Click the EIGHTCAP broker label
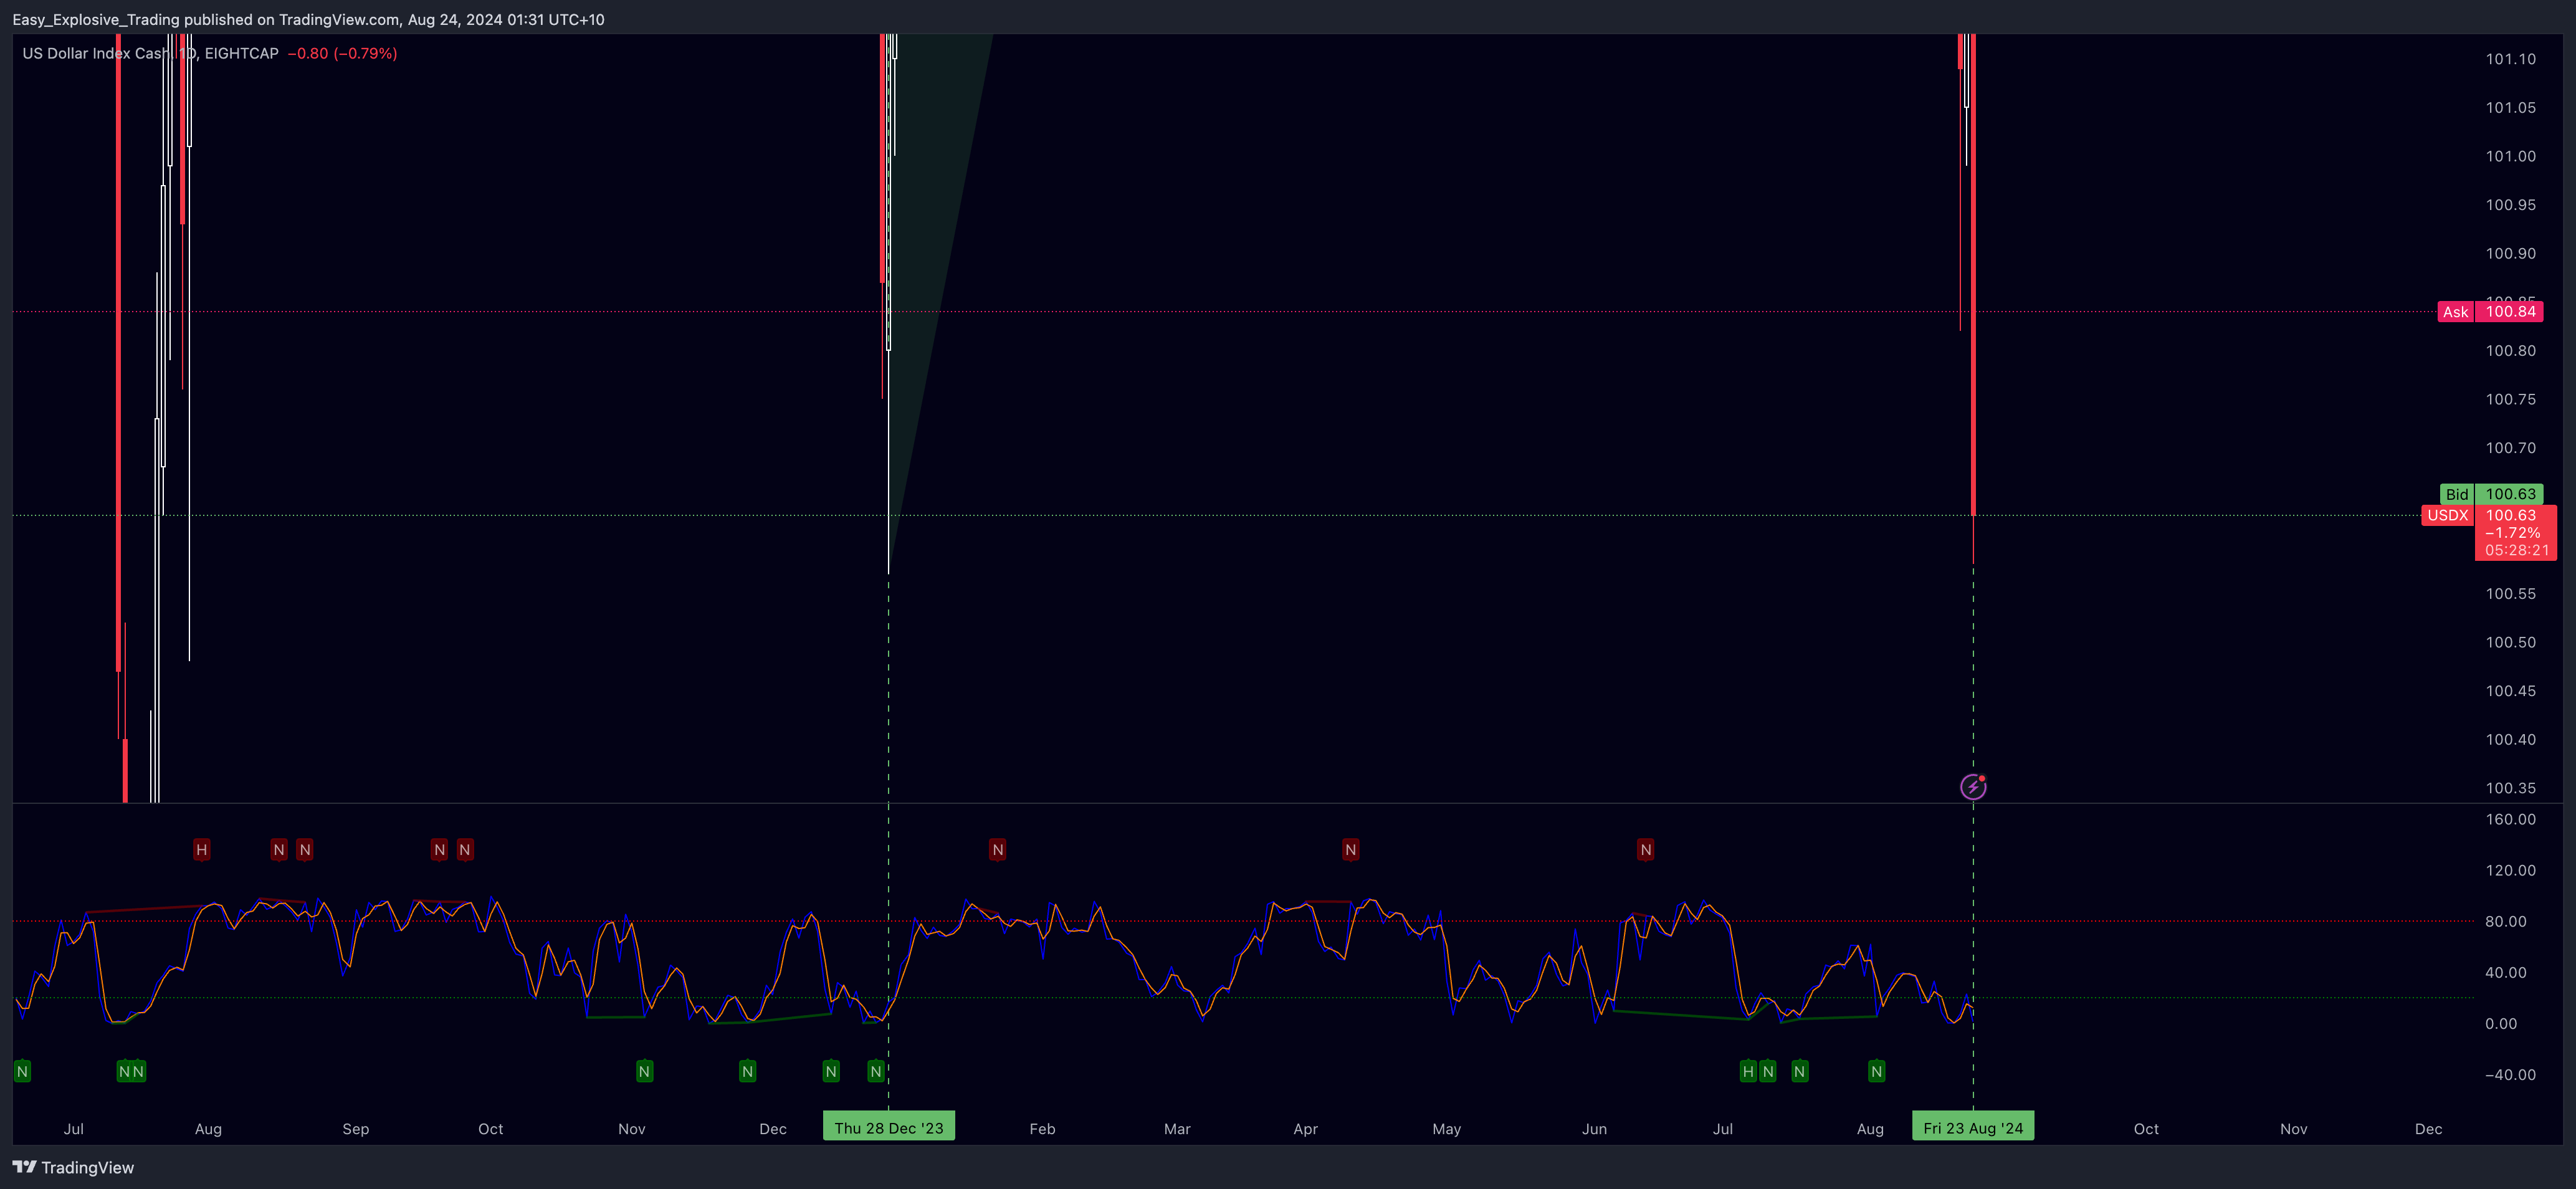Image resolution: width=2576 pixels, height=1189 pixels. click(241, 53)
